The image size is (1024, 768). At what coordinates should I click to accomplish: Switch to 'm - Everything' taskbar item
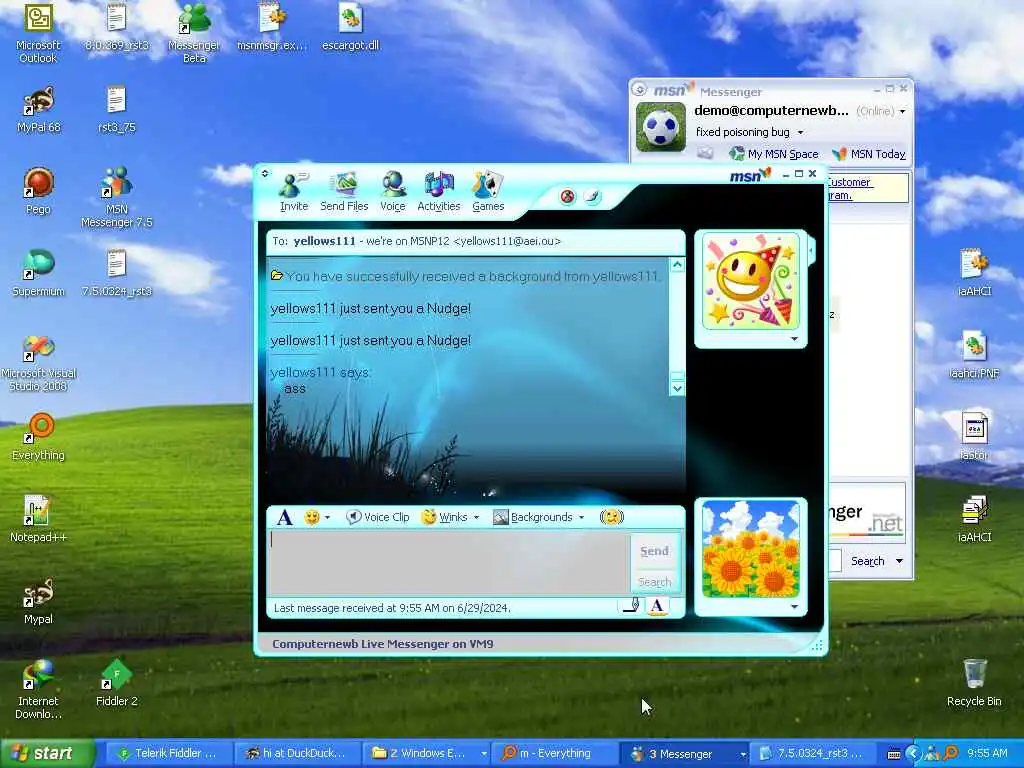tap(555, 754)
